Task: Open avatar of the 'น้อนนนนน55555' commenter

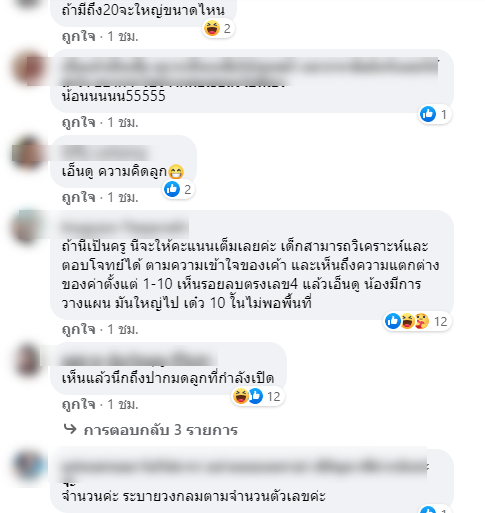Action: click(29, 67)
